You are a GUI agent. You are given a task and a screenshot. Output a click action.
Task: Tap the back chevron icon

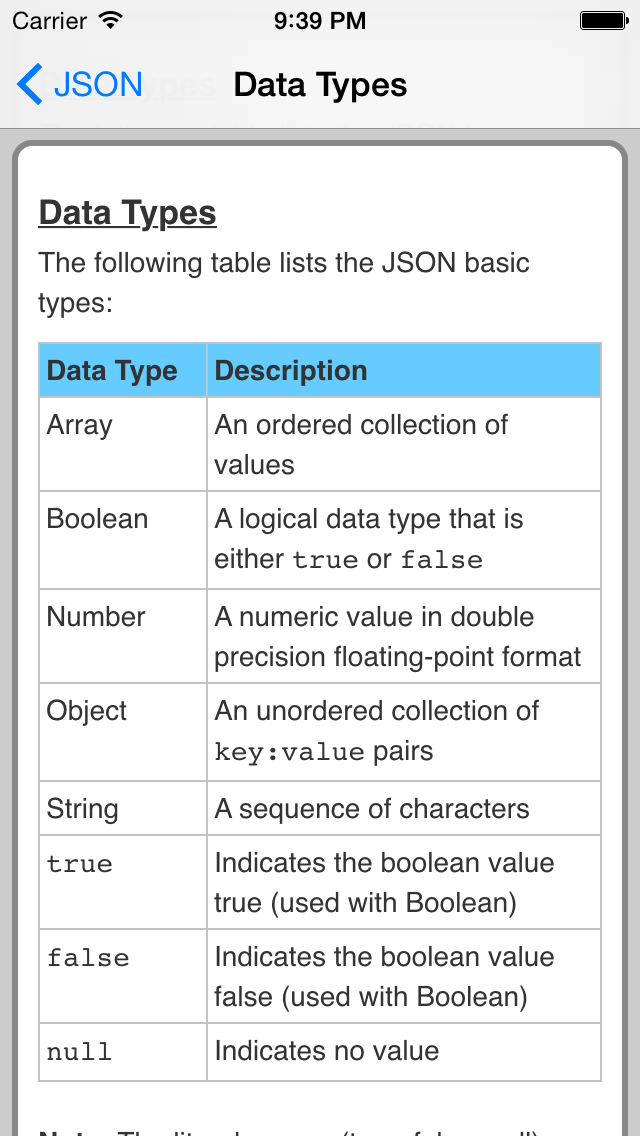coord(30,85)
